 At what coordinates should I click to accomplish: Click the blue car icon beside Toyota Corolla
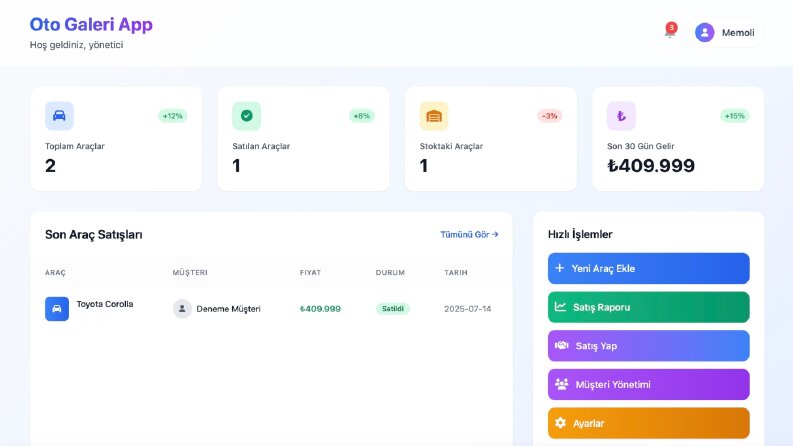pos(57,309)
